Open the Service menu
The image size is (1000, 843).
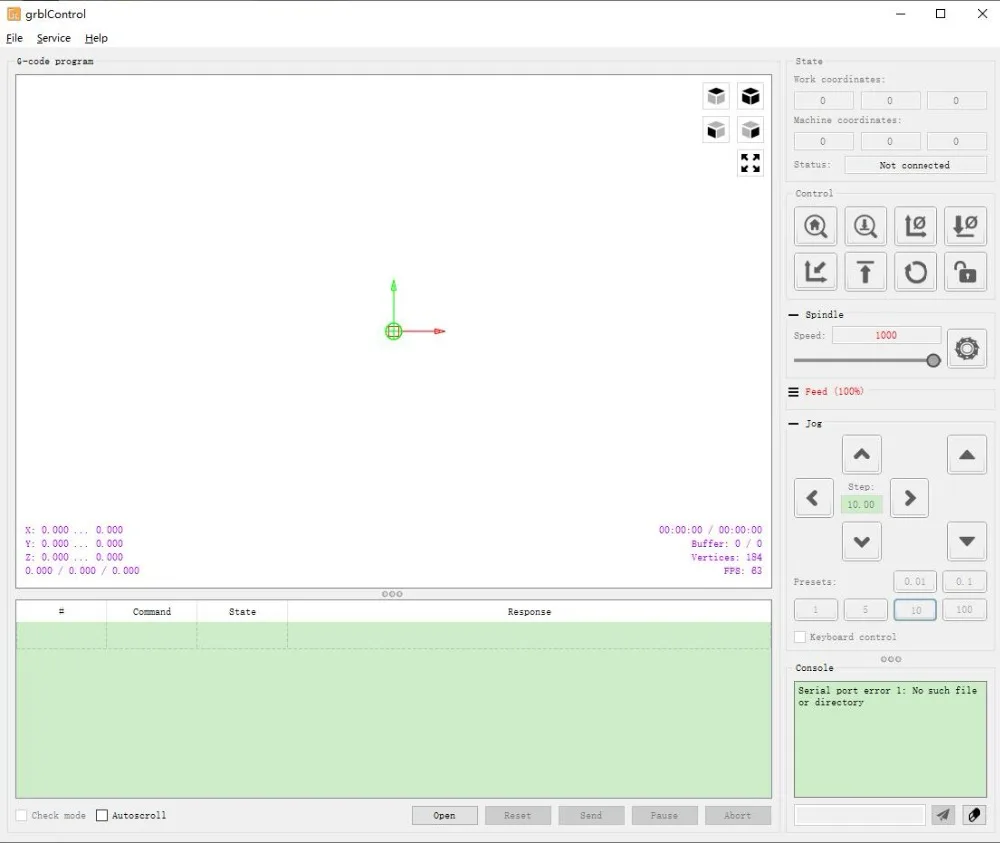pyautogui.click(x=54, y=38)
